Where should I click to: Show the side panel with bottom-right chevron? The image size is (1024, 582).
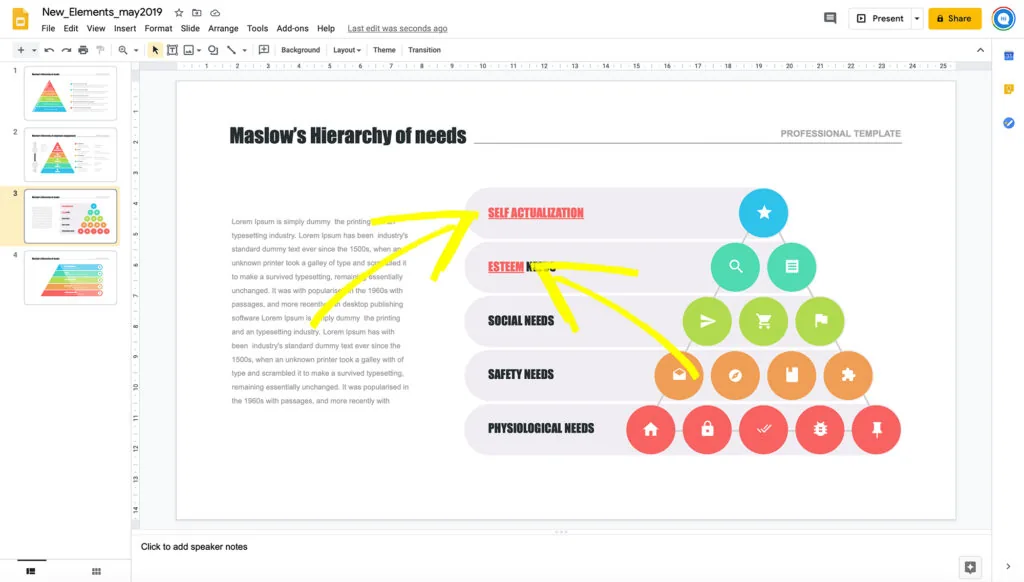1008,567
